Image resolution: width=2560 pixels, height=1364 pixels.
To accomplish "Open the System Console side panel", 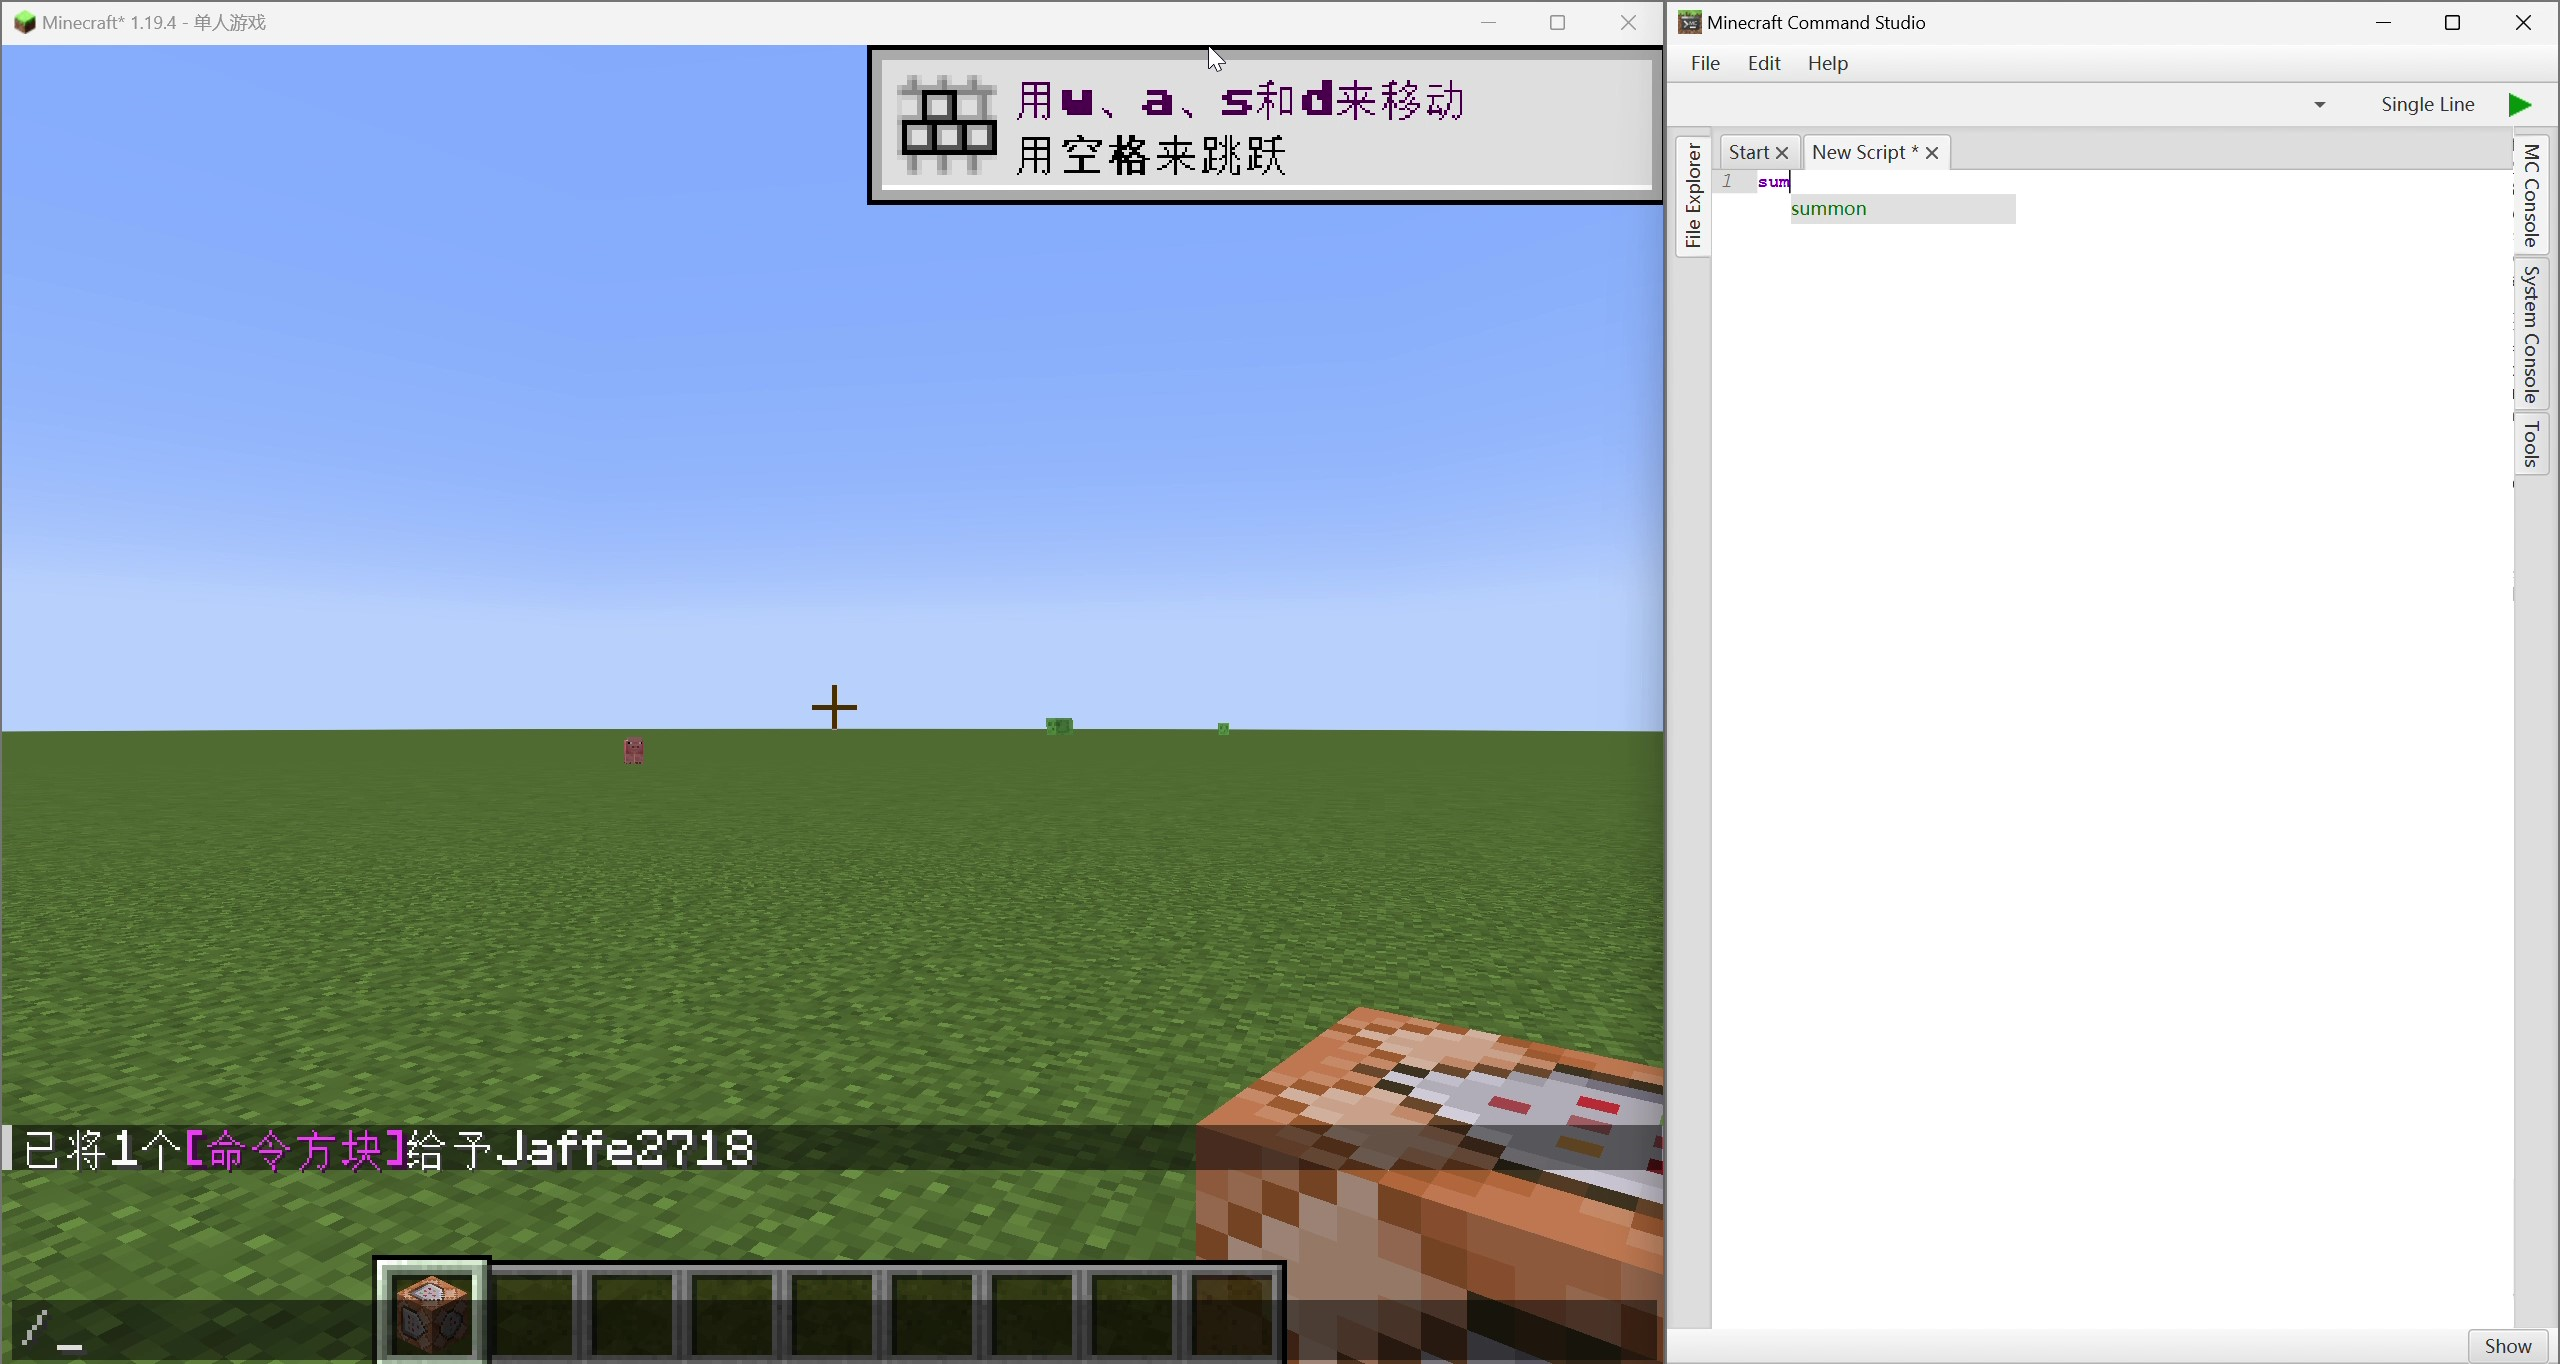I will (x=2531, y=334).
